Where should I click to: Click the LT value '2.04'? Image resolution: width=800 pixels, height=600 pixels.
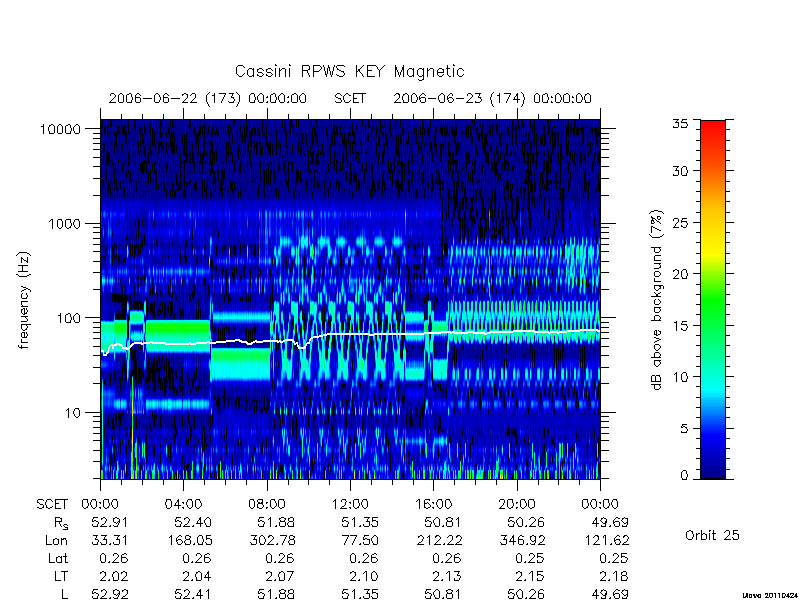197,576
